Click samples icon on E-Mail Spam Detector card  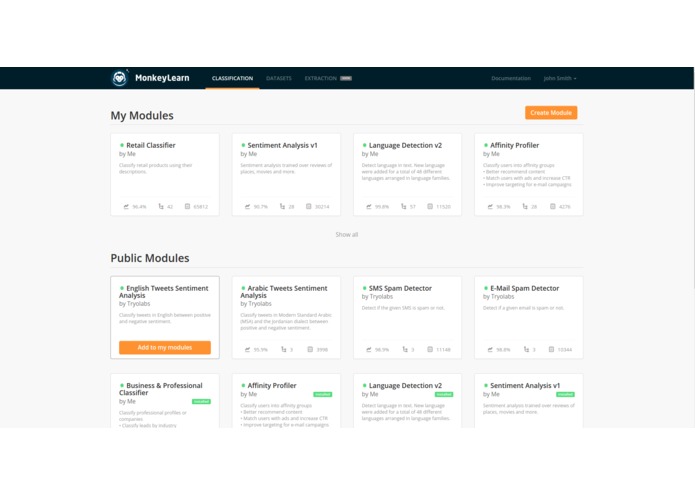pos(551,350)
